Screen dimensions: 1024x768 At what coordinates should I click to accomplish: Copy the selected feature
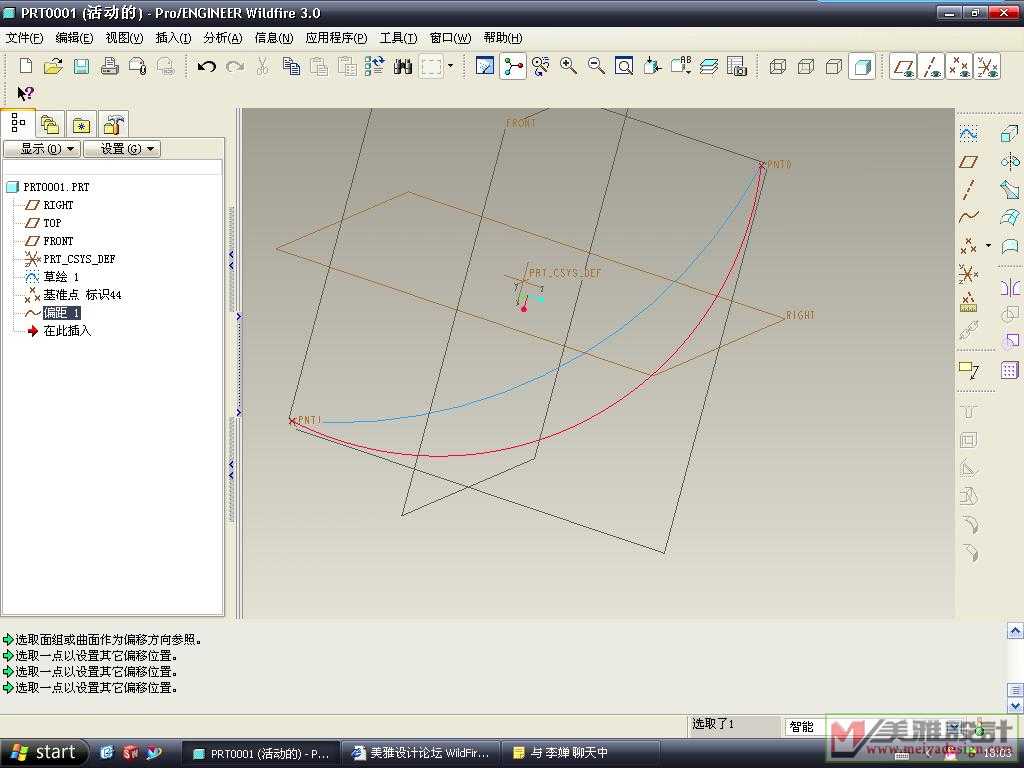(291, 66)
